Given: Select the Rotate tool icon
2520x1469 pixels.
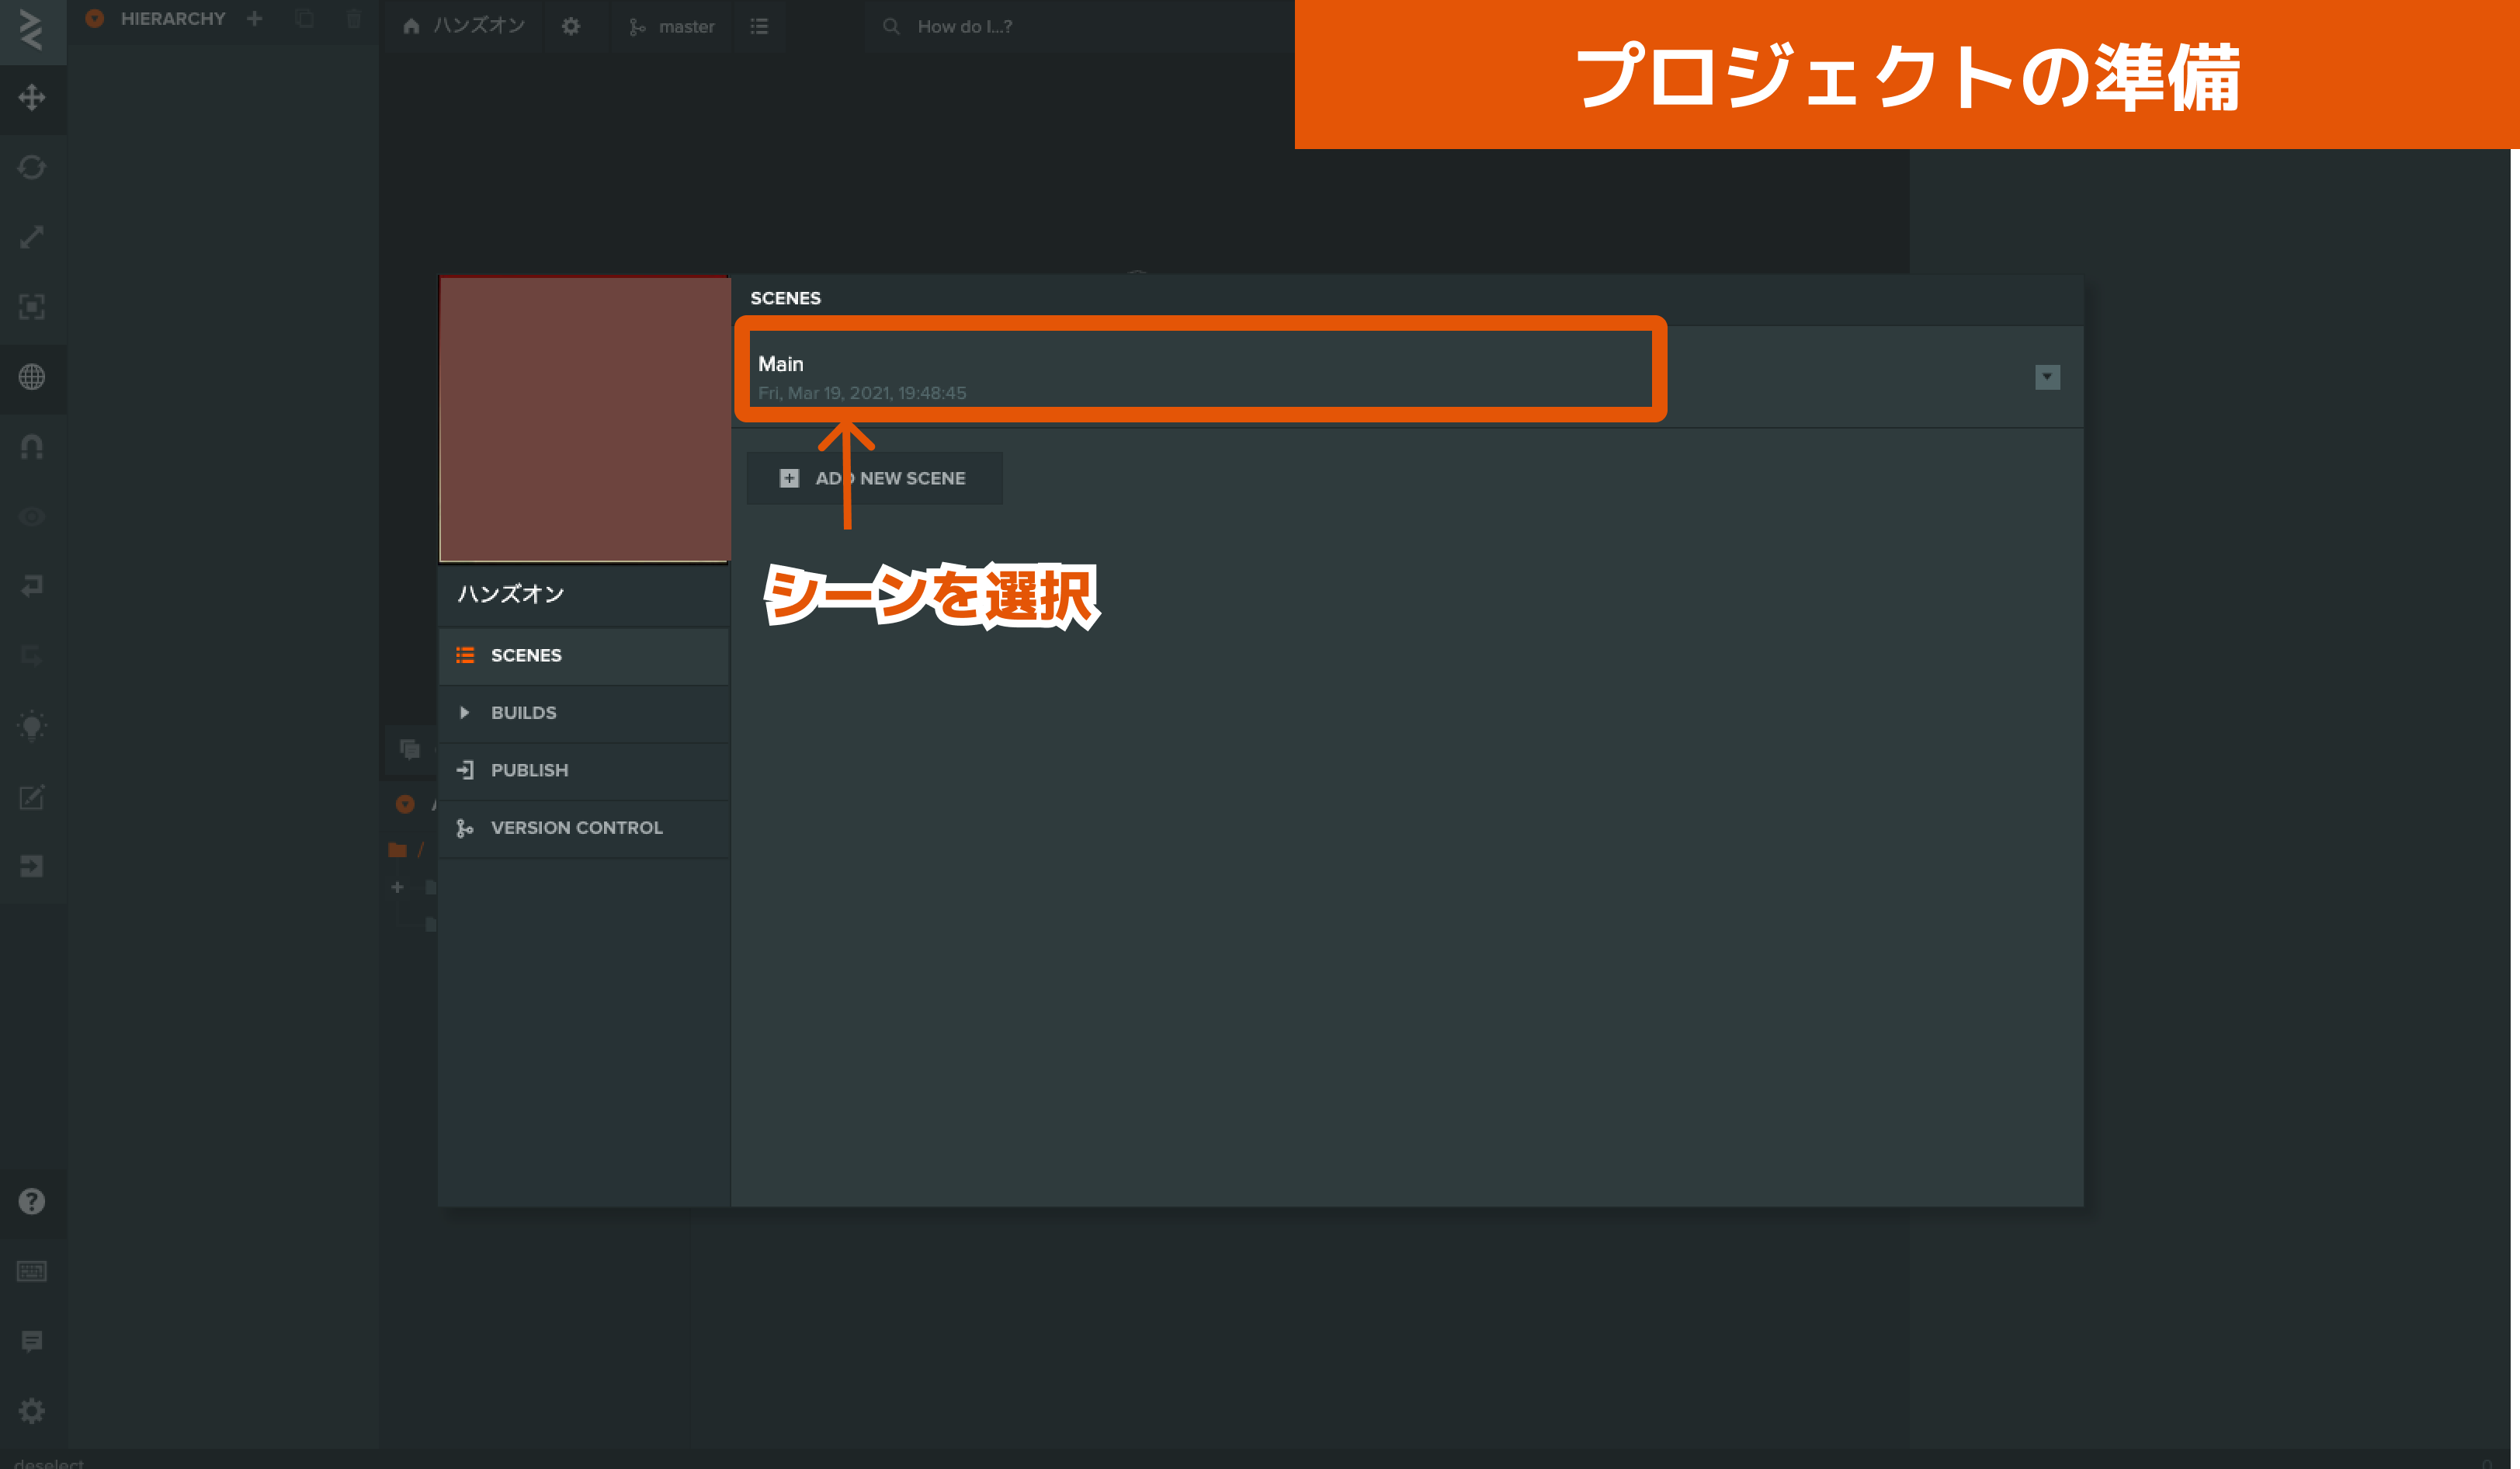Looking at the screenshot, I should [x=32, y=167].
